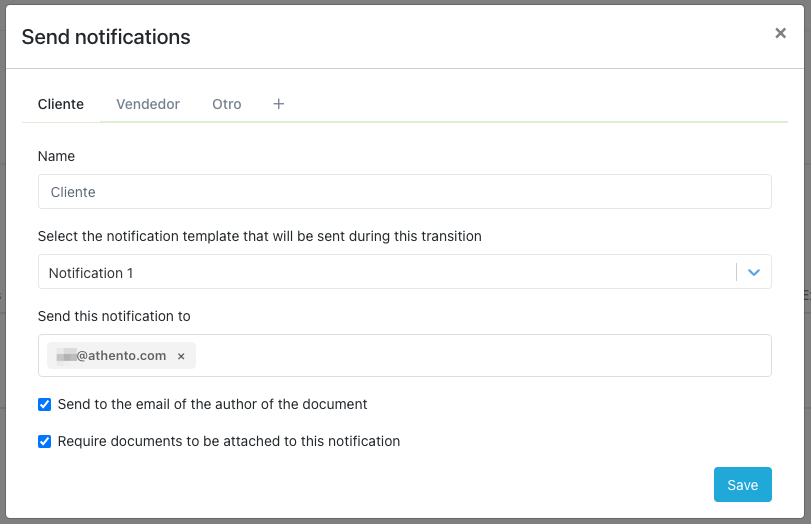The width and height of the screenshot is (811, 524).
Task: Click the dropdown chevron arrow for template
Action: (754, 272)
